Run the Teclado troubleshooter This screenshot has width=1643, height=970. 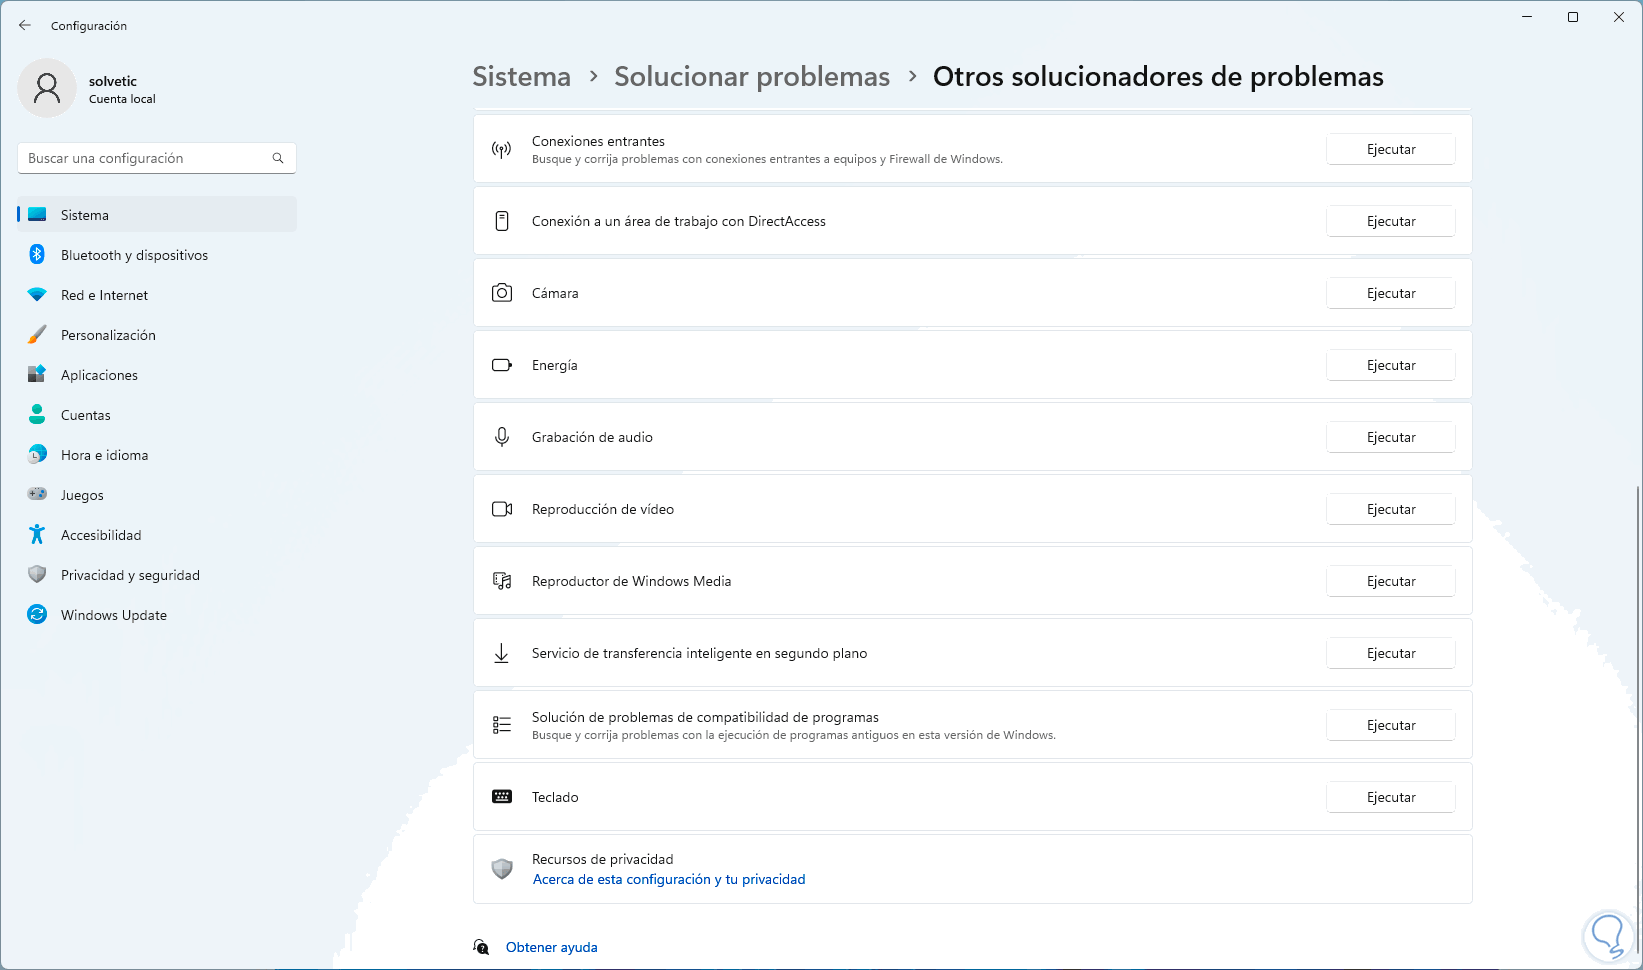tap(1390, 797)
